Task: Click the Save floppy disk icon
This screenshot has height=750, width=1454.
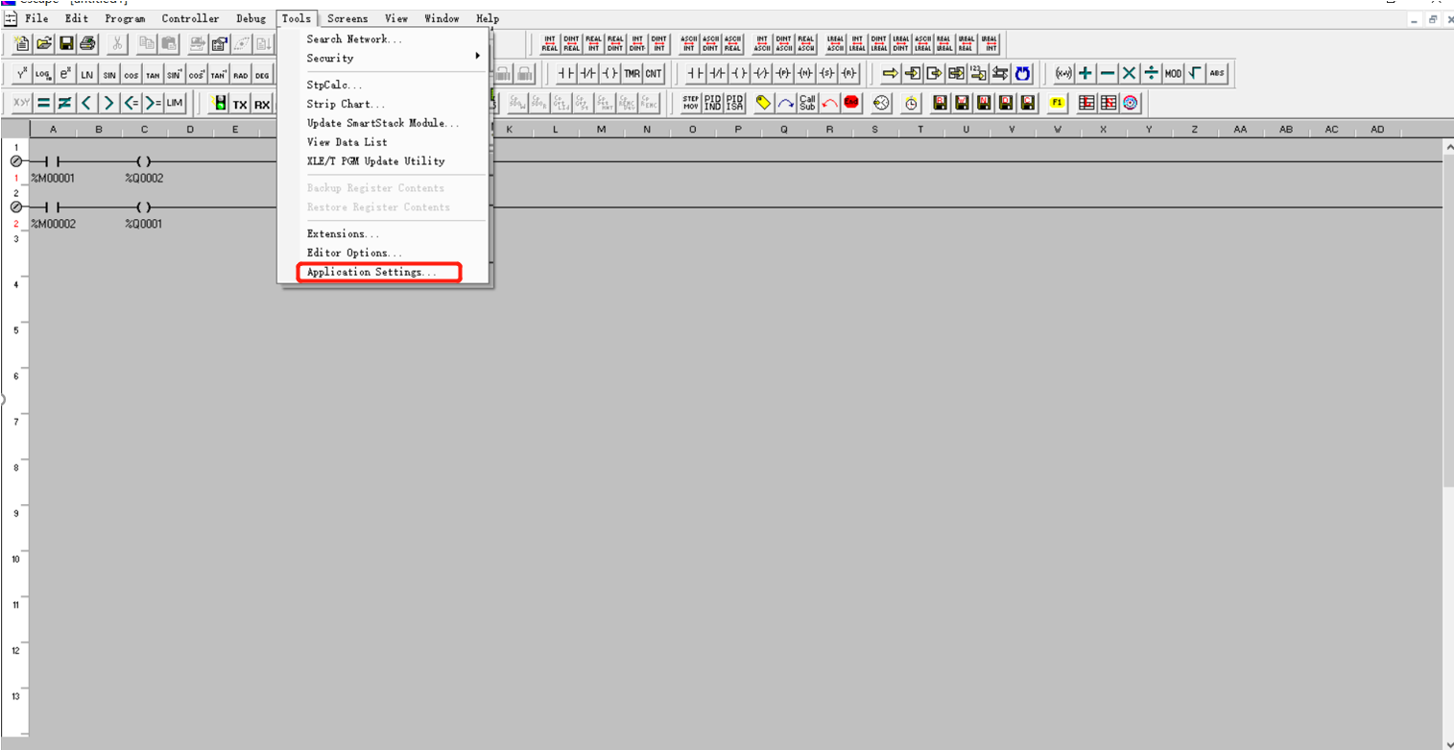Action: (x=66, y=43)
